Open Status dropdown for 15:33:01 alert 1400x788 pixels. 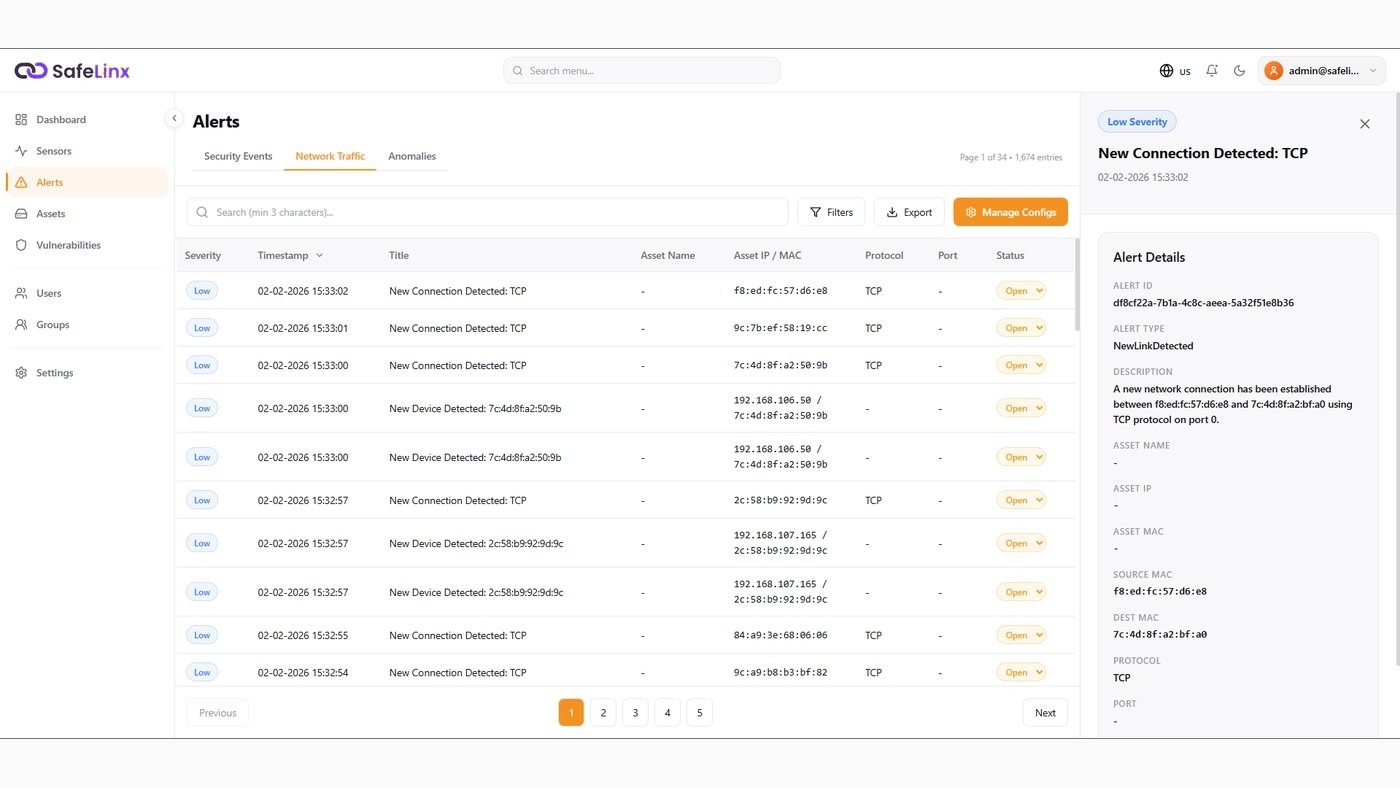coord(1021,328)
